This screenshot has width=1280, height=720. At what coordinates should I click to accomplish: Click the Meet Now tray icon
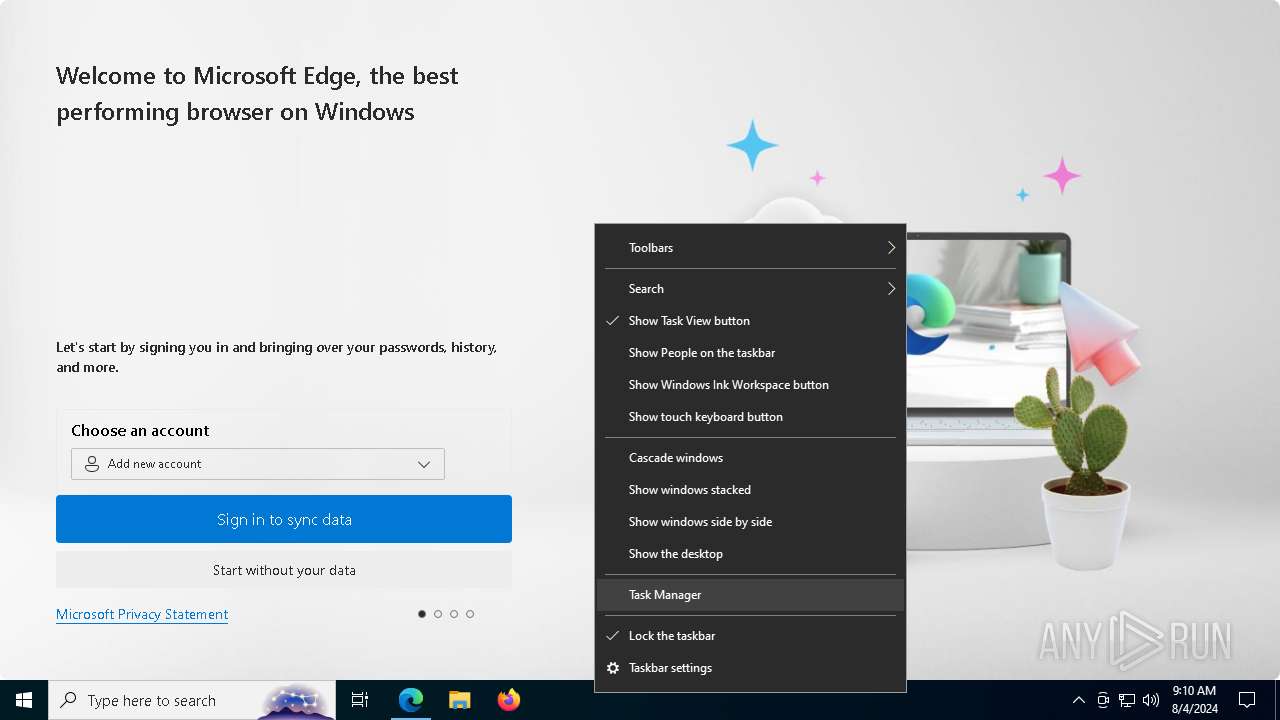[x=1103, y=700]
